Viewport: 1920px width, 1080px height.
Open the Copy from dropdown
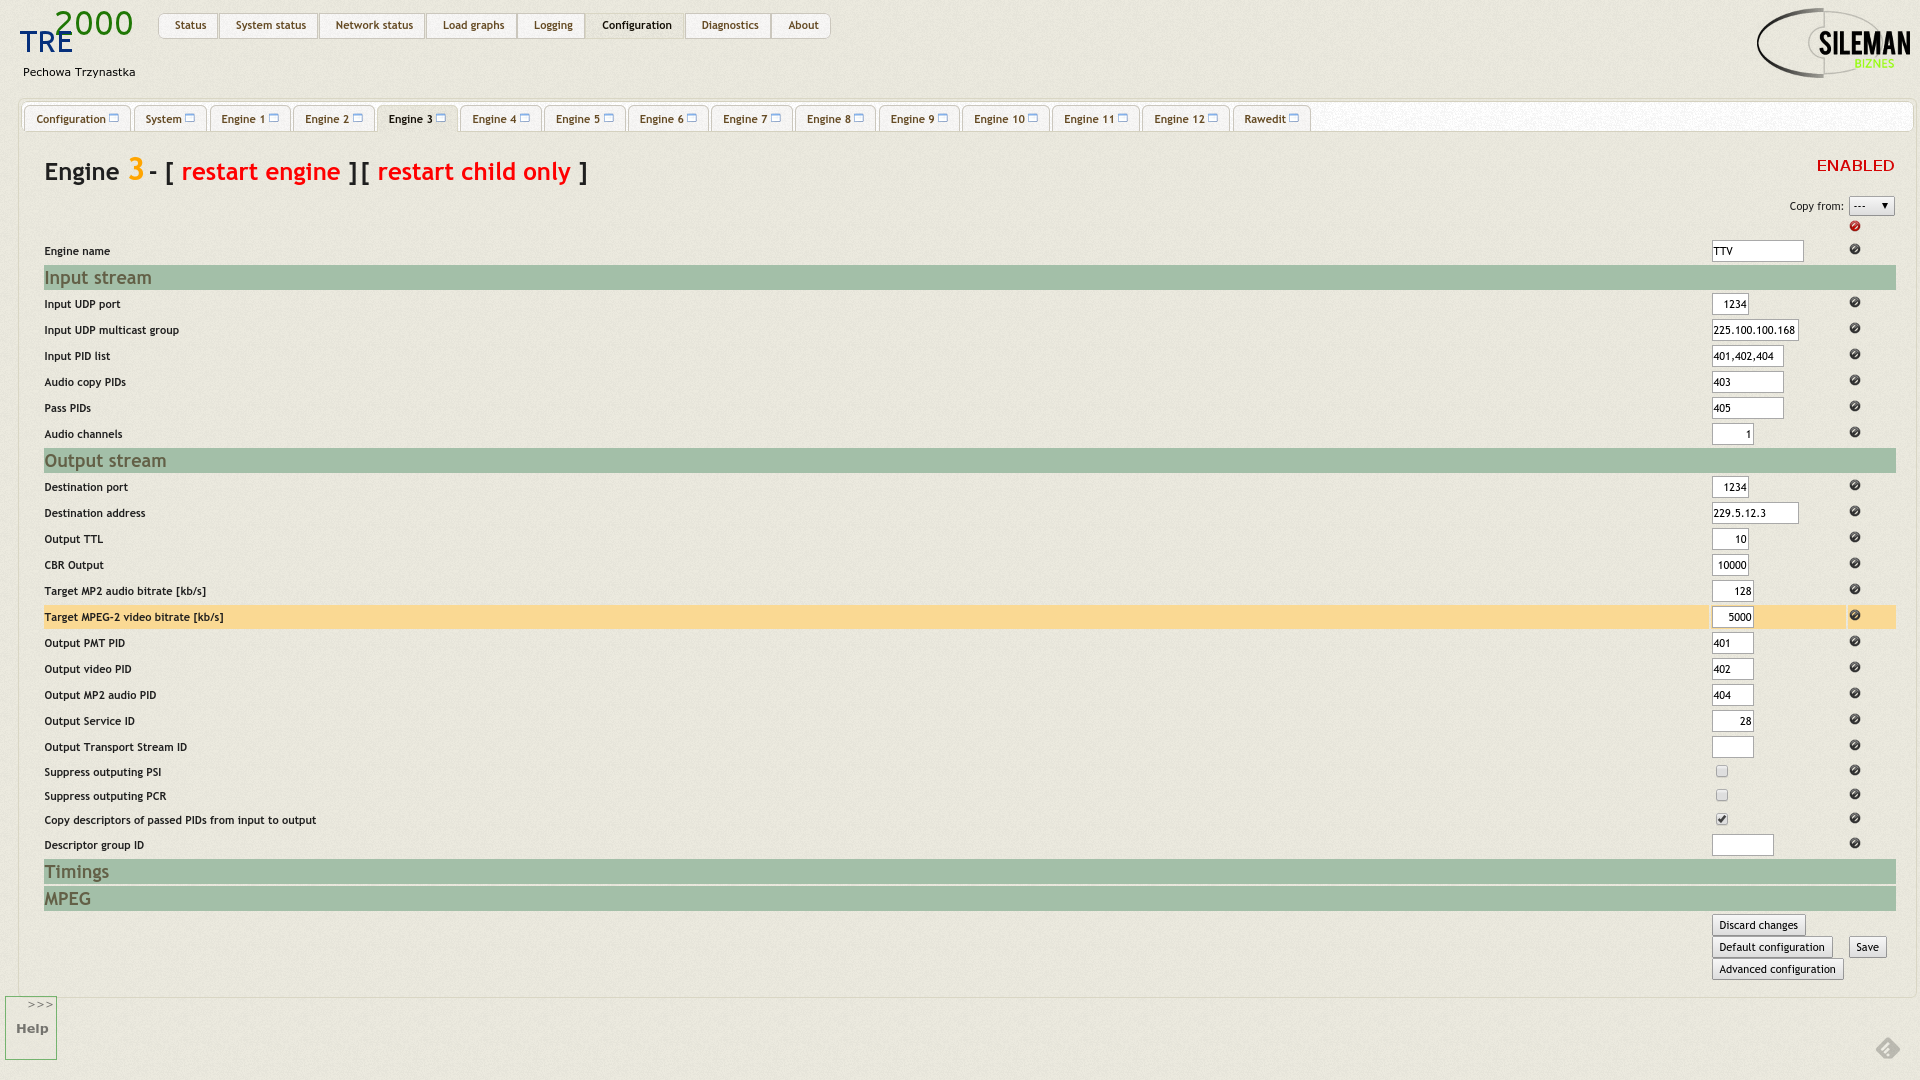tap(1871, 206)
